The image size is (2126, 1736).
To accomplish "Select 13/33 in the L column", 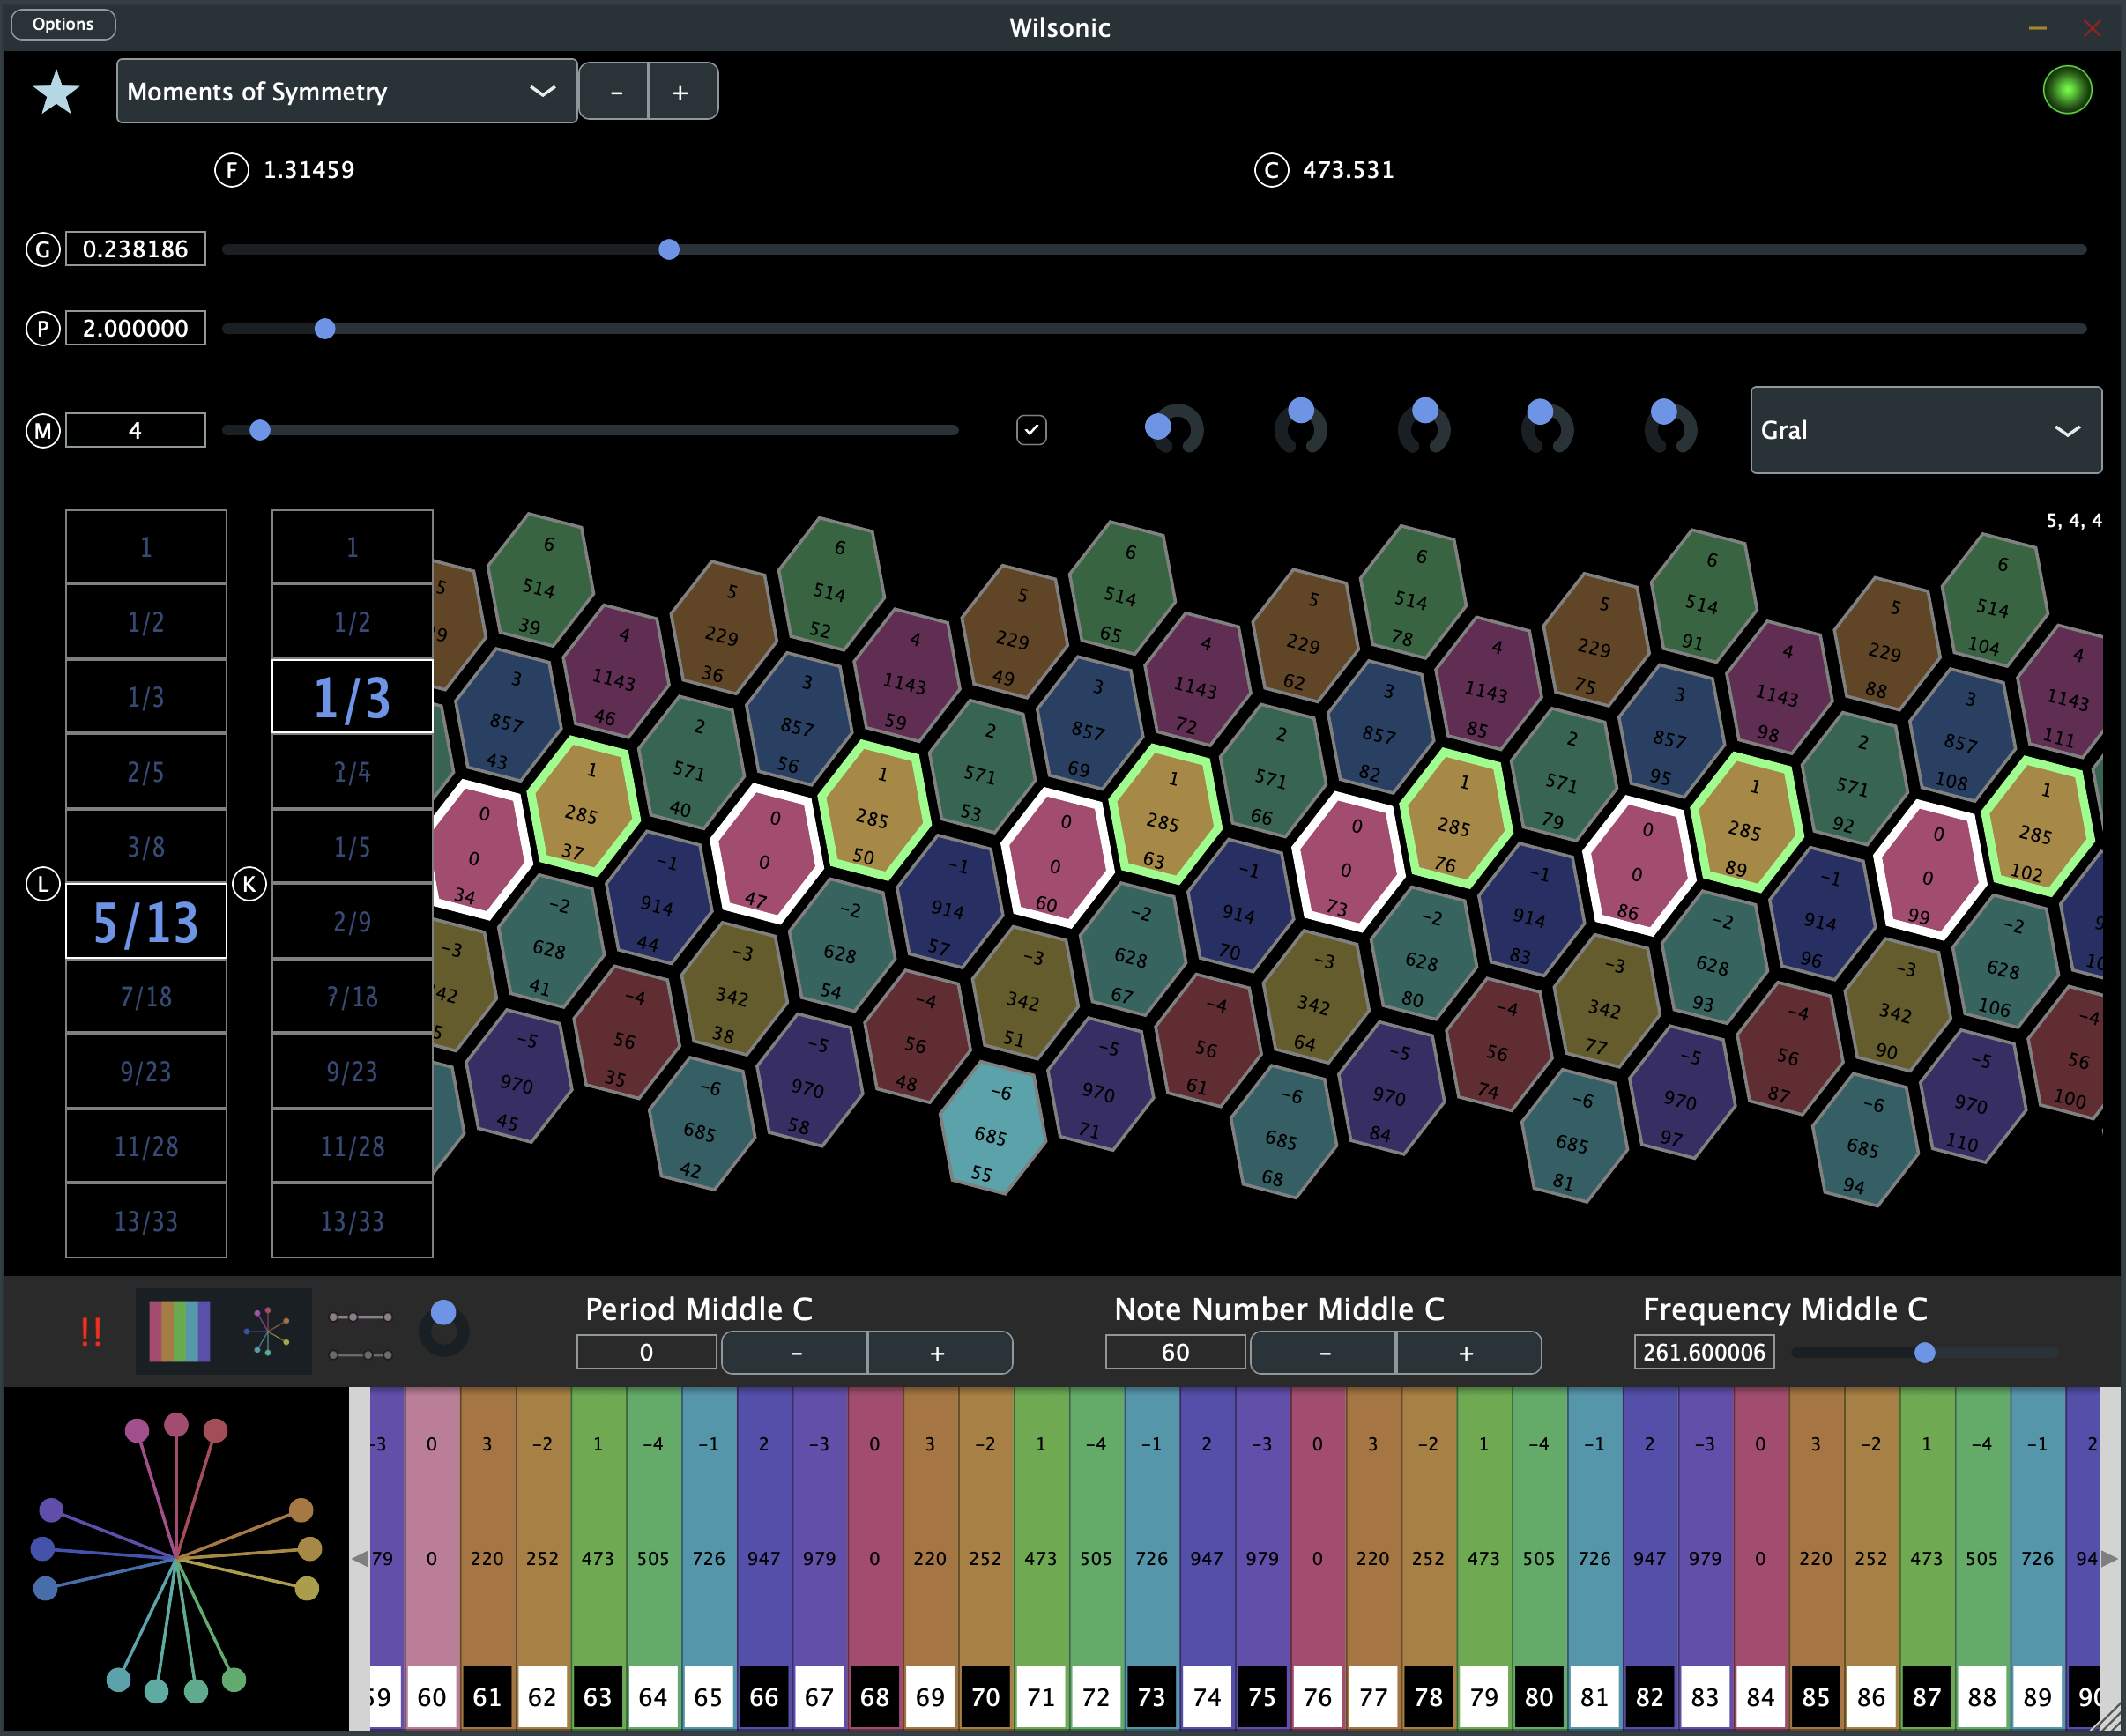I will 146,1221.
